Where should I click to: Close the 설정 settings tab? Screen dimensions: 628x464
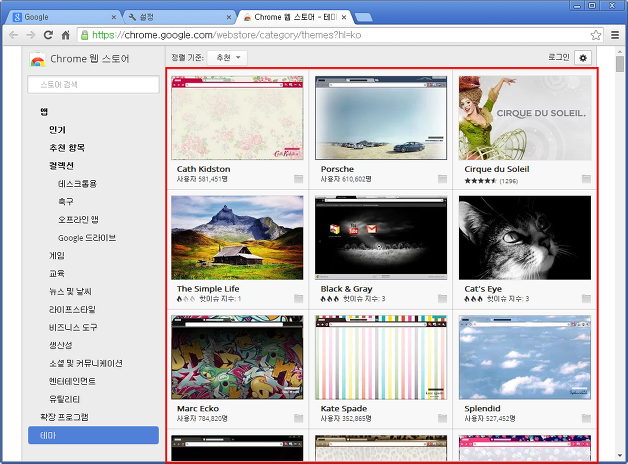[x=229, y=17]
